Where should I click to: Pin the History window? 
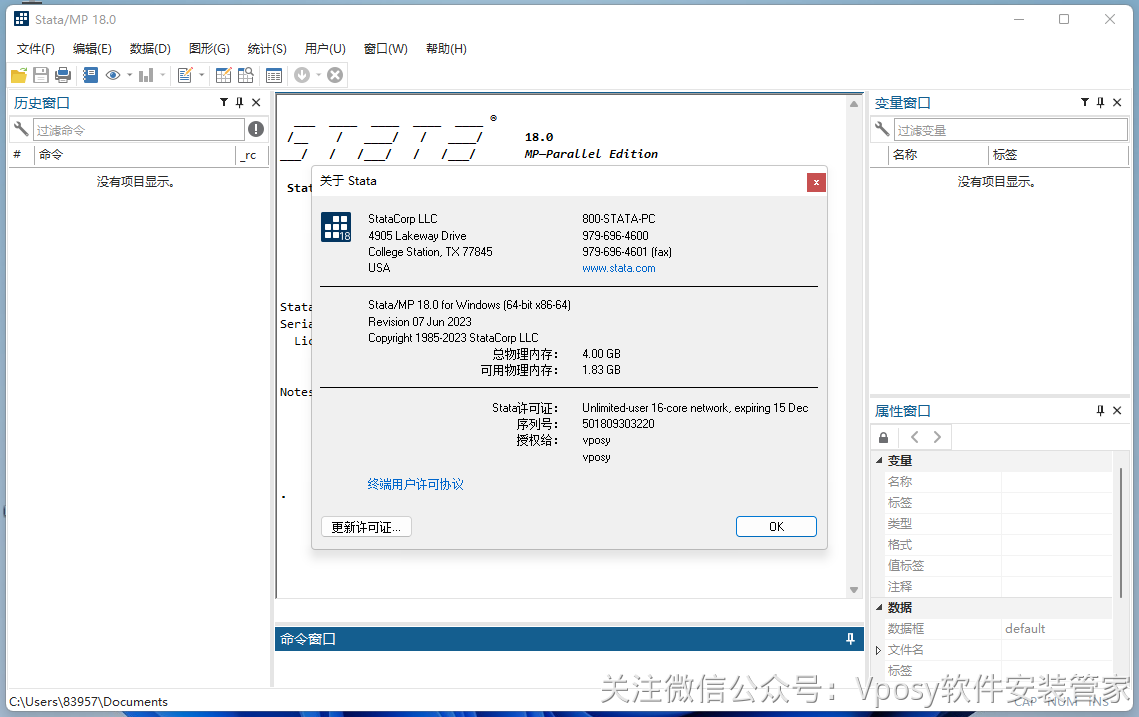[x=240, y=102]
